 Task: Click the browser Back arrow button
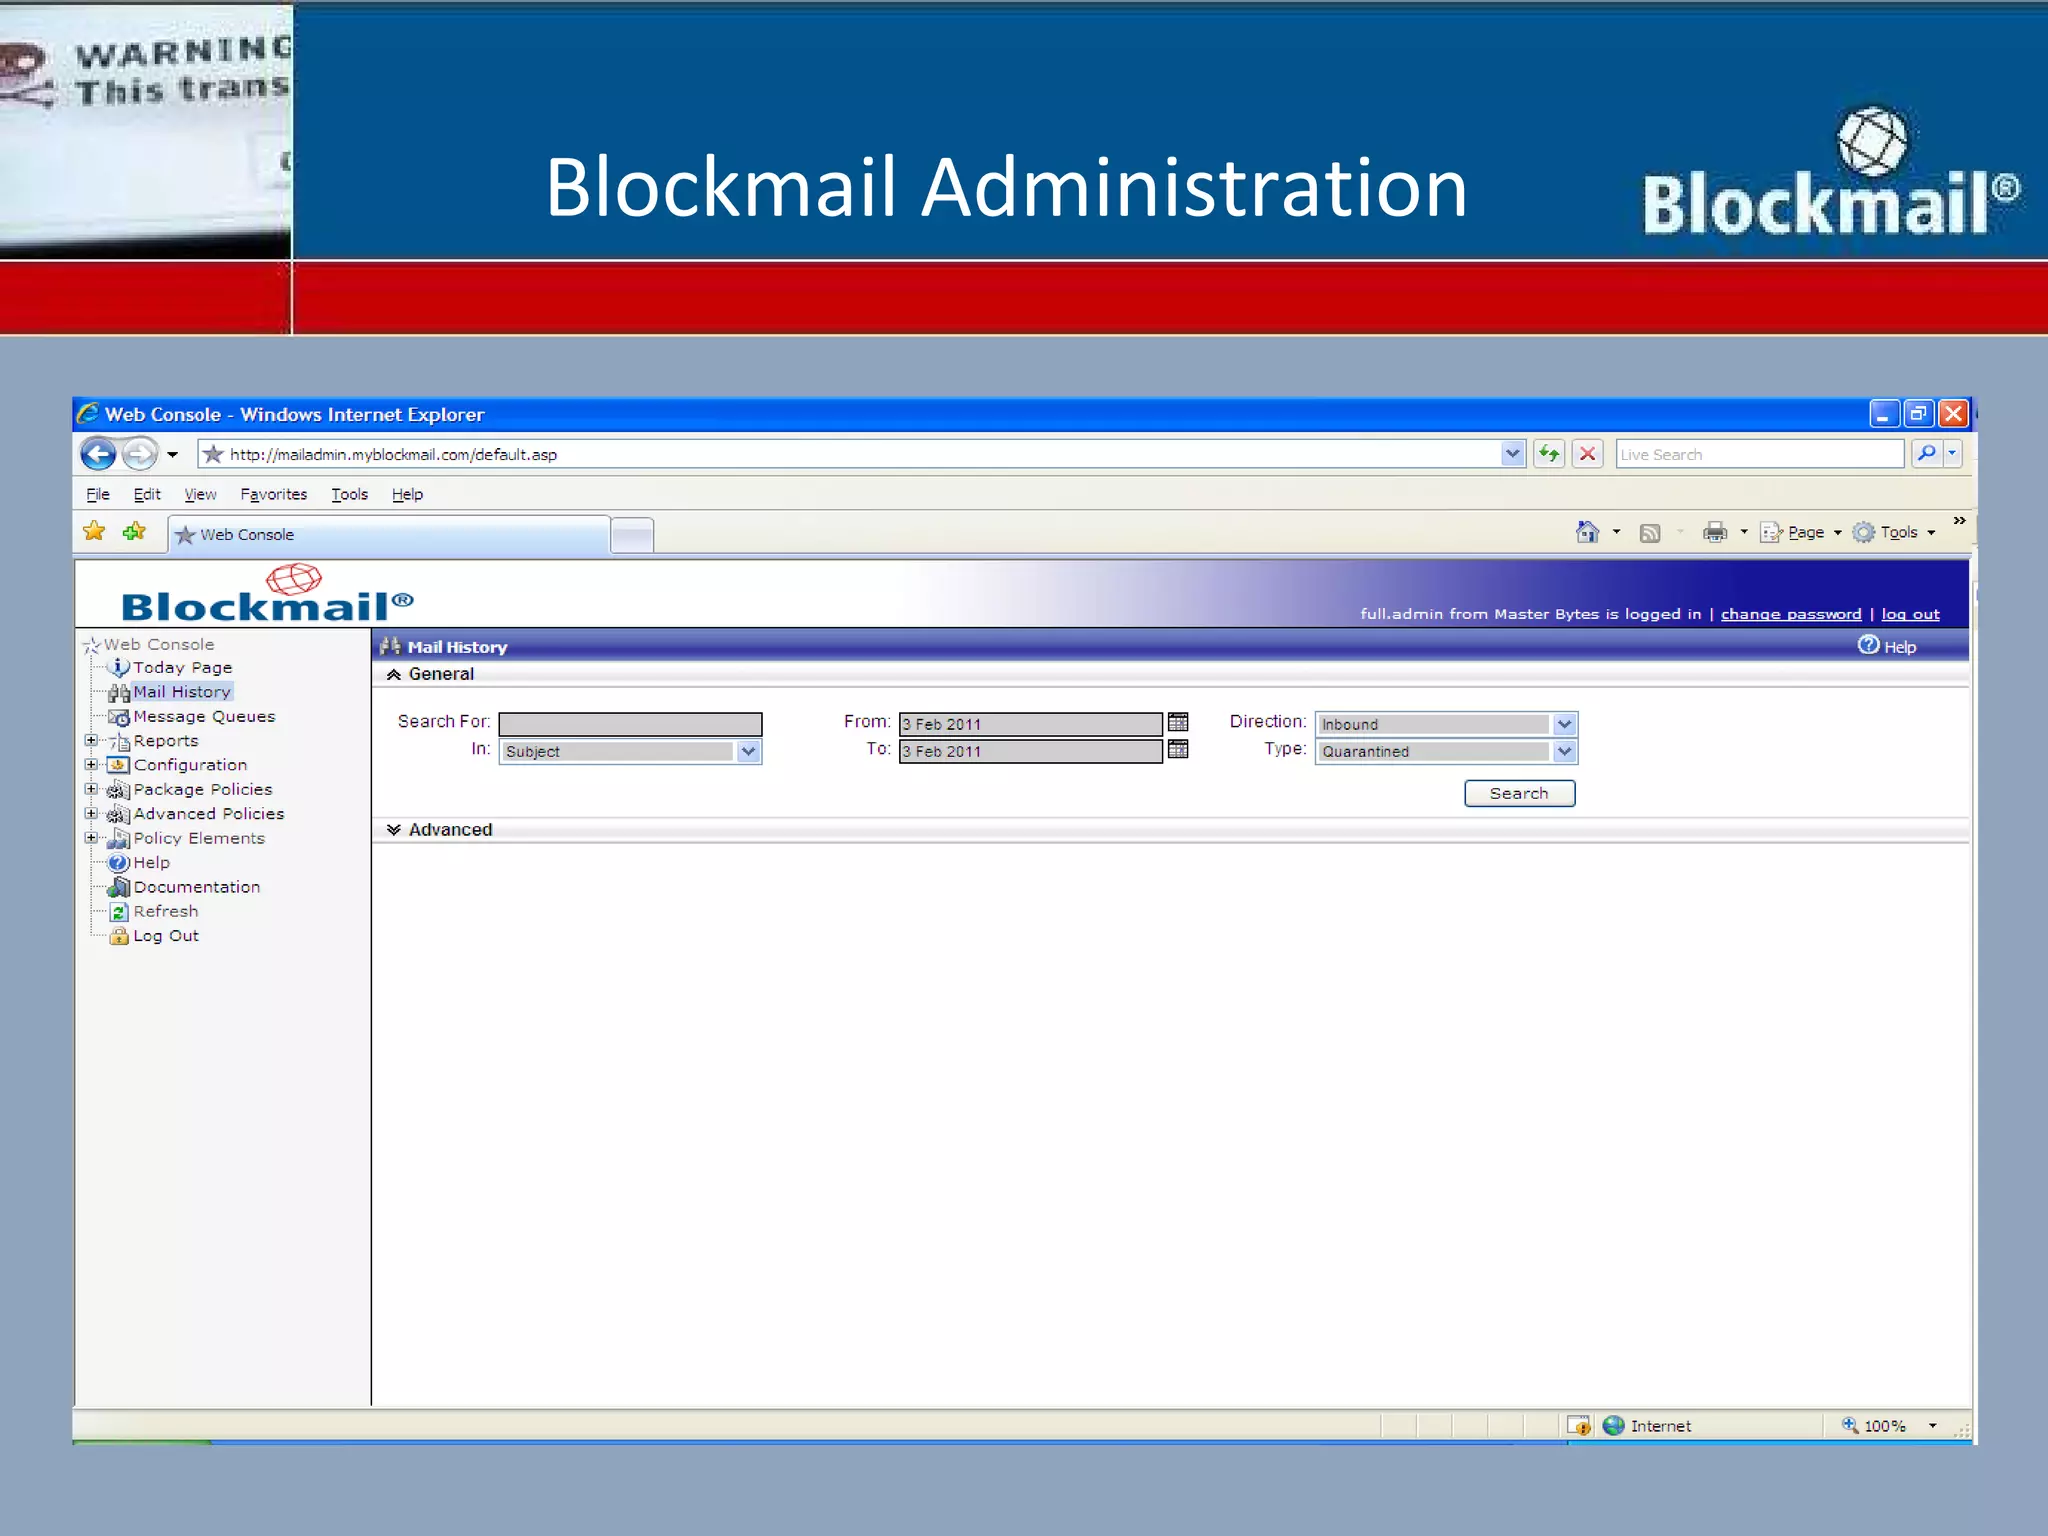(98, 454)
